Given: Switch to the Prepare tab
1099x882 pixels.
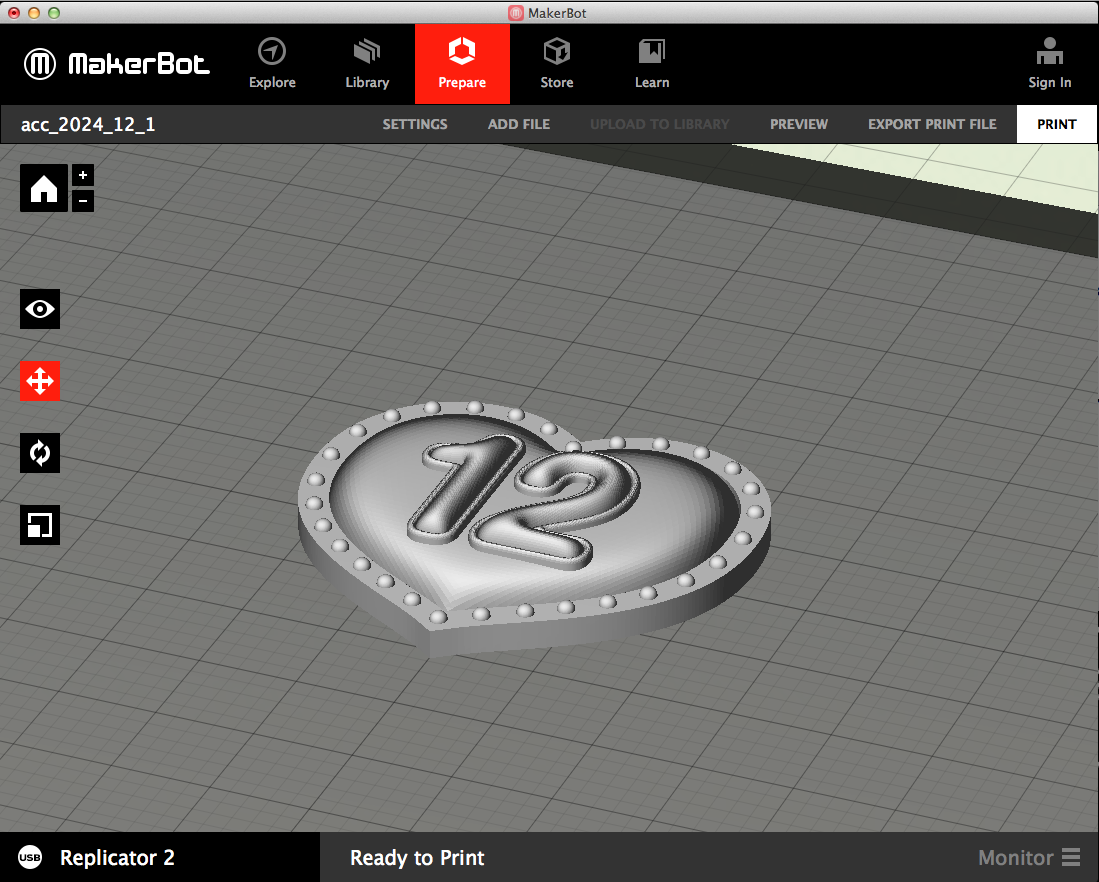Looking at the screenshot, I should [x=462, y=64].
